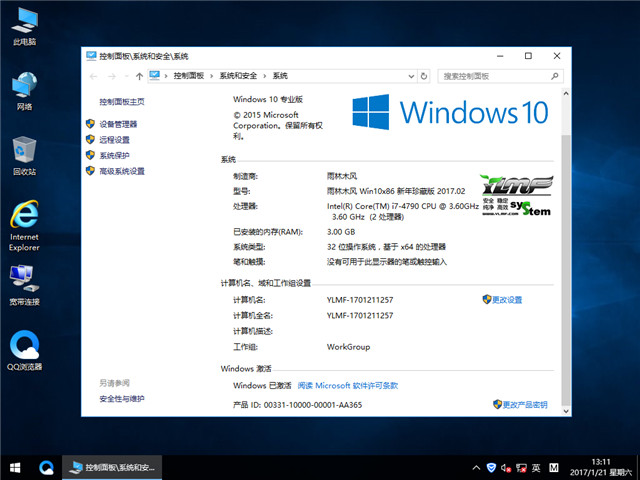Click the scrollbar up arrow
The height and width of the screenshot is (480, 640).
pos(566,93)
